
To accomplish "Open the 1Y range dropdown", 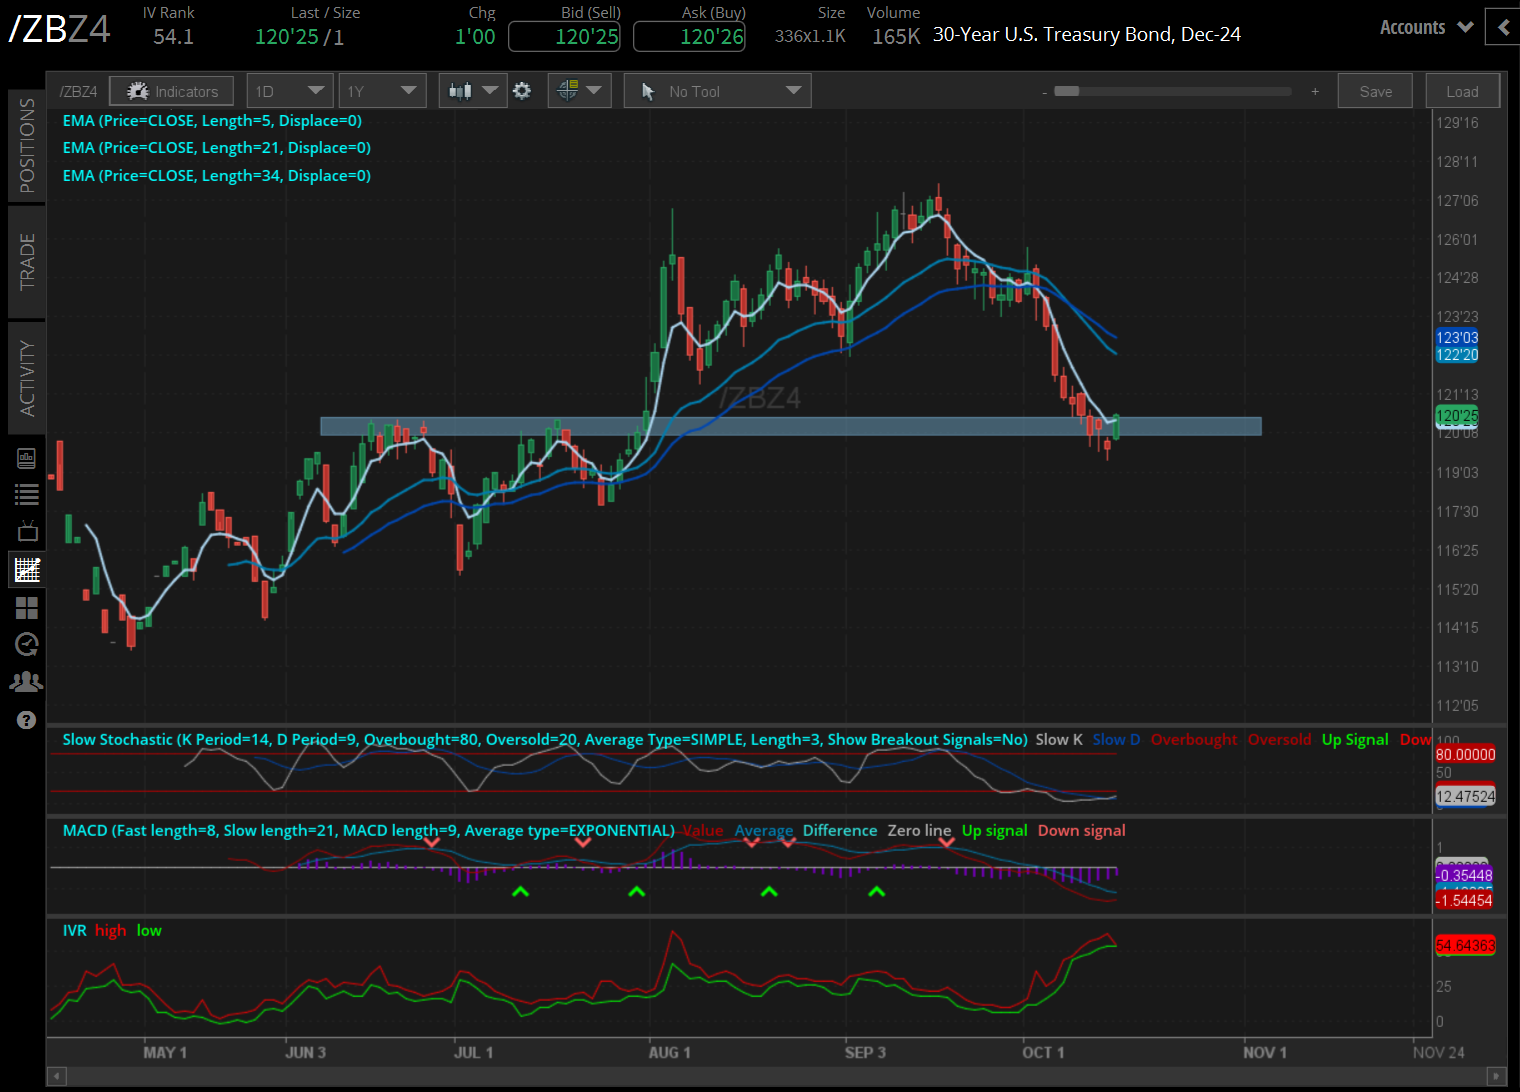I will [382, 90].
